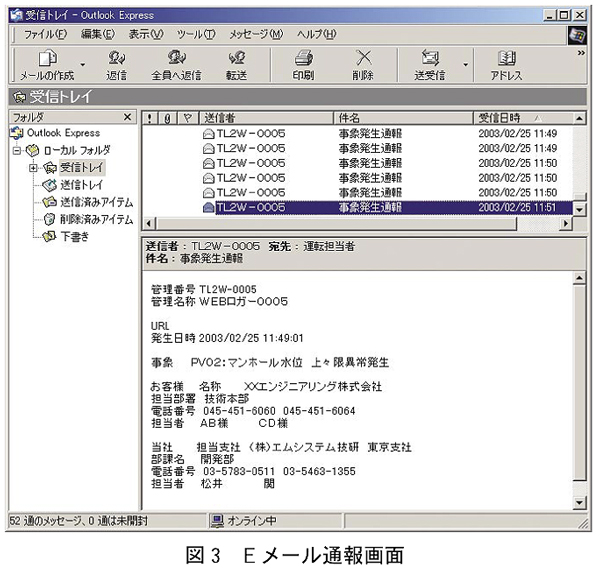600x571 pixels.
Task: Sort by priority (!) column header
Action: tap(150, 118)
